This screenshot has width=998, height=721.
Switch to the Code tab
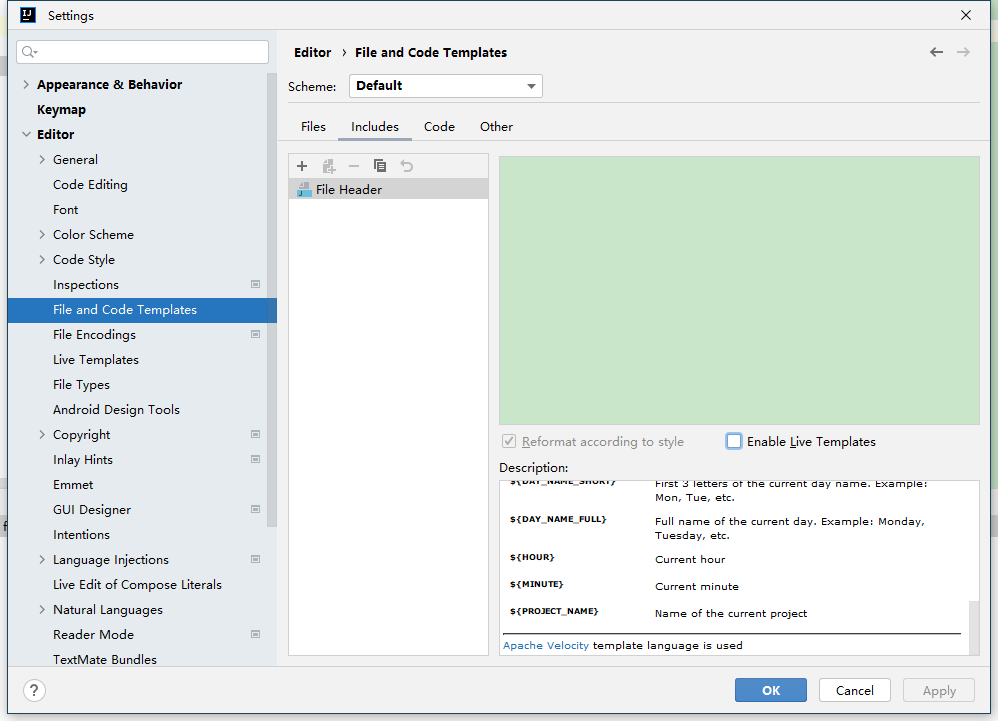(439, 127)
